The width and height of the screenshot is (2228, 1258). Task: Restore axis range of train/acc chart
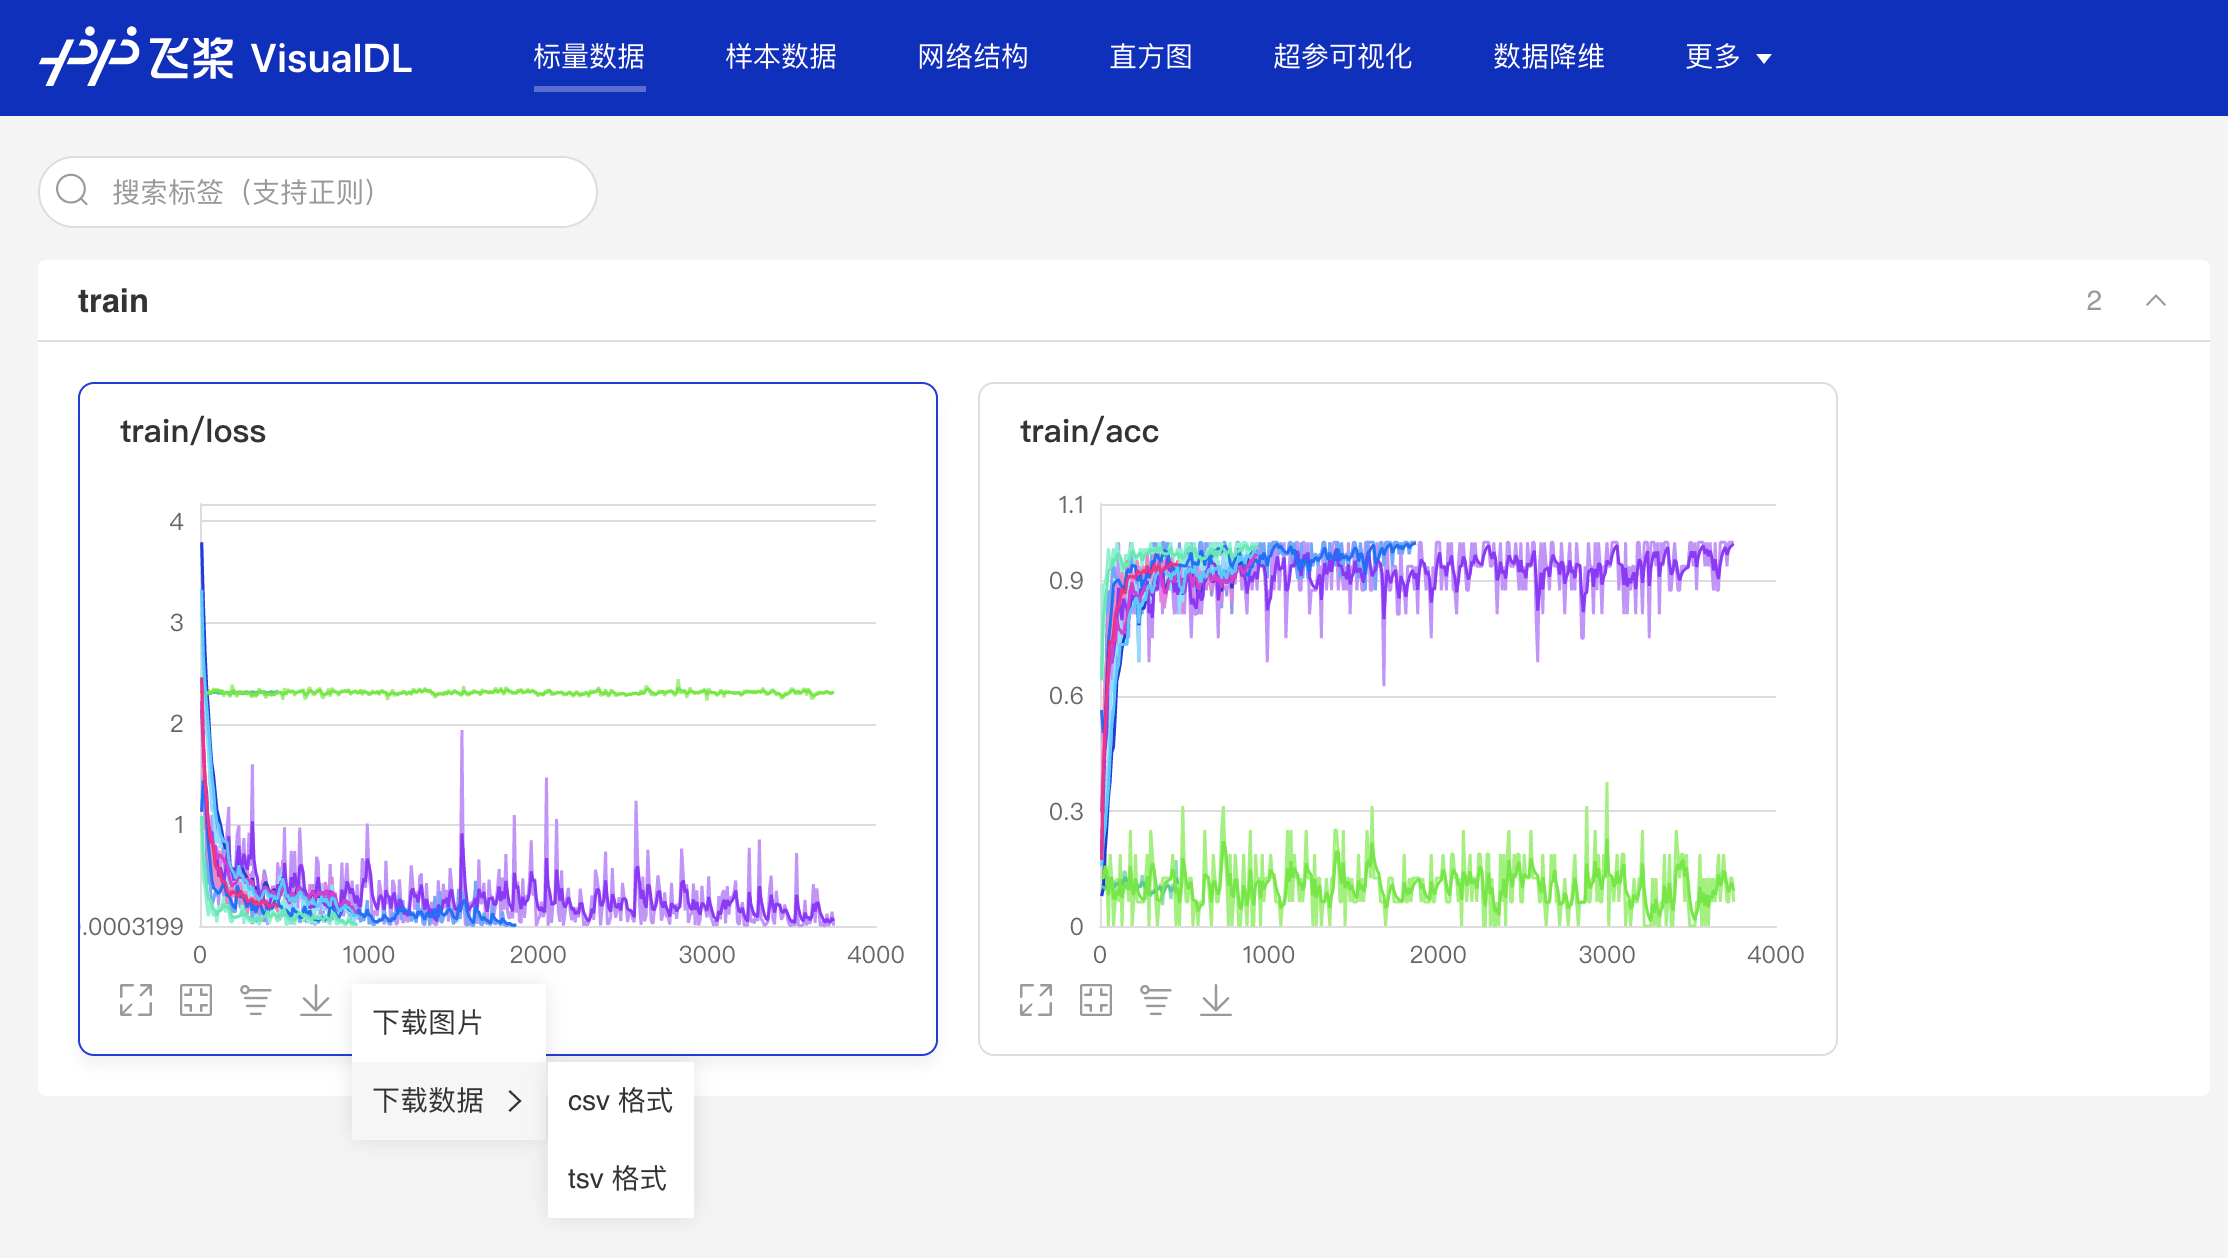tap(1096, 999)
